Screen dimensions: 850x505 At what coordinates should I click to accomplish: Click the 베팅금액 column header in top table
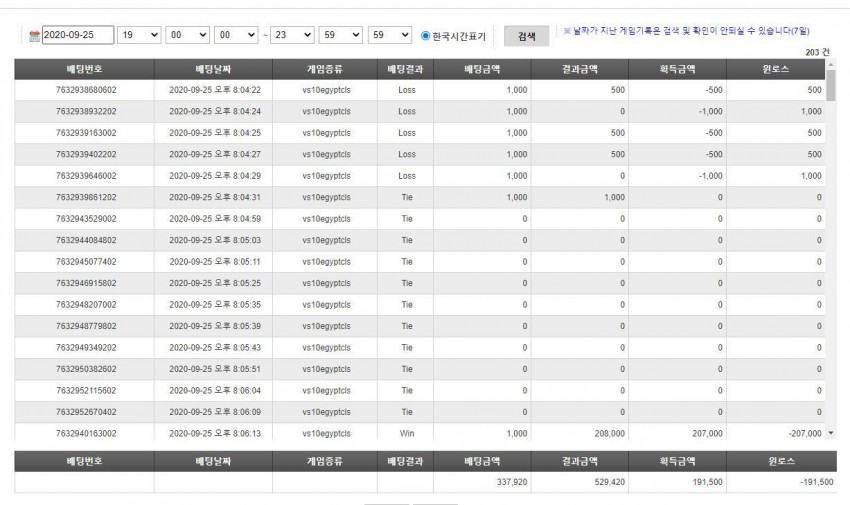click(482, 69)
